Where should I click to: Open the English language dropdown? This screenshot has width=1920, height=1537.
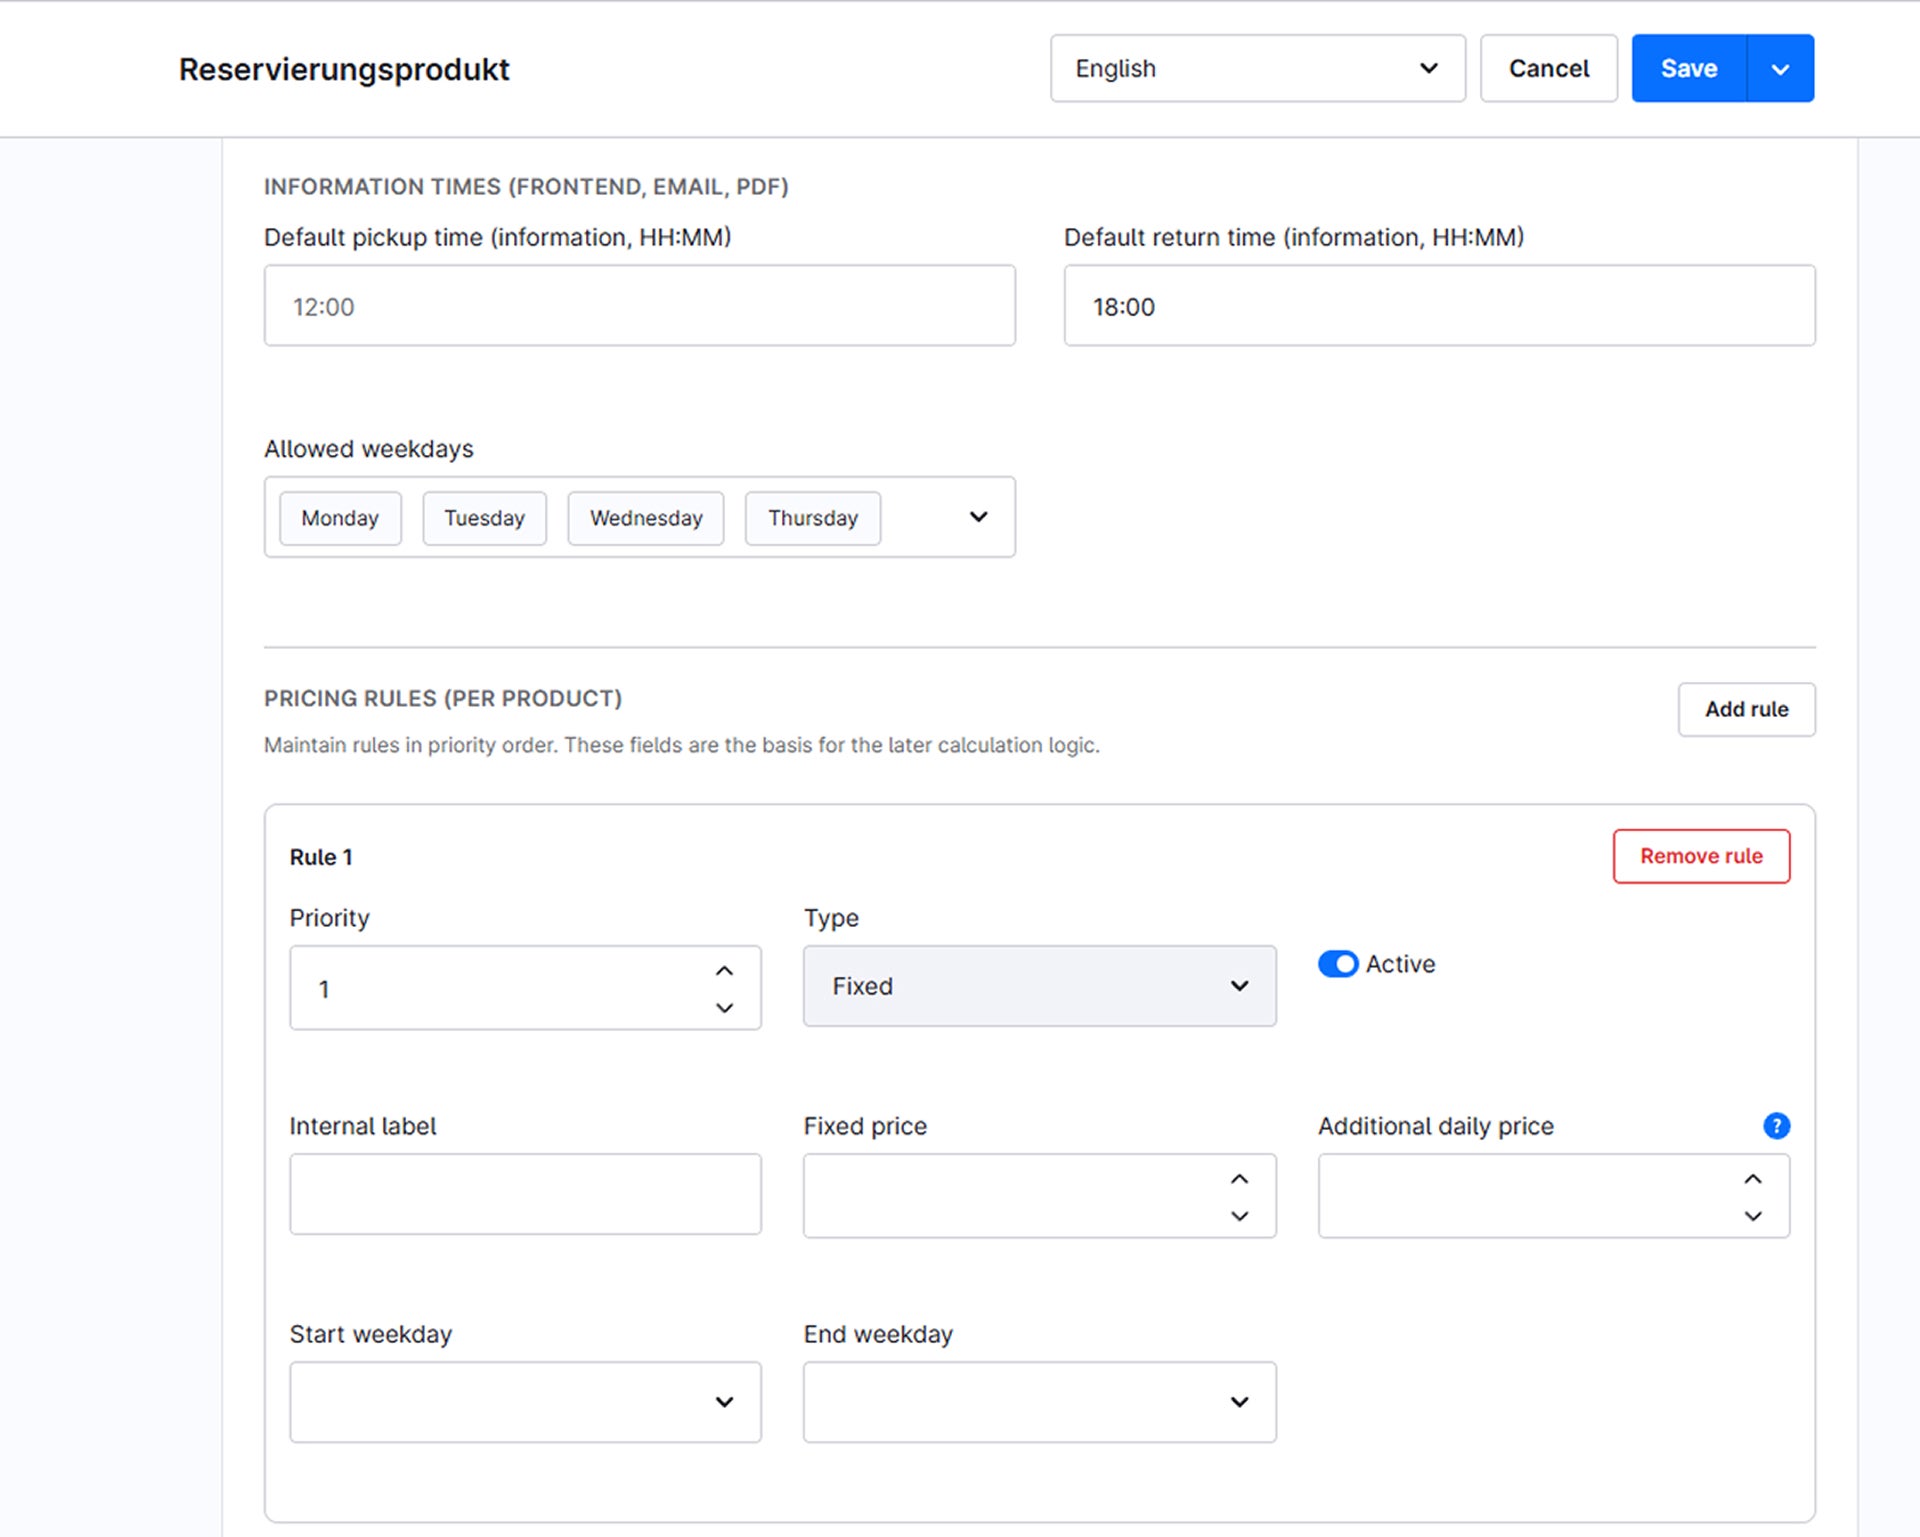click(1257, 69)
